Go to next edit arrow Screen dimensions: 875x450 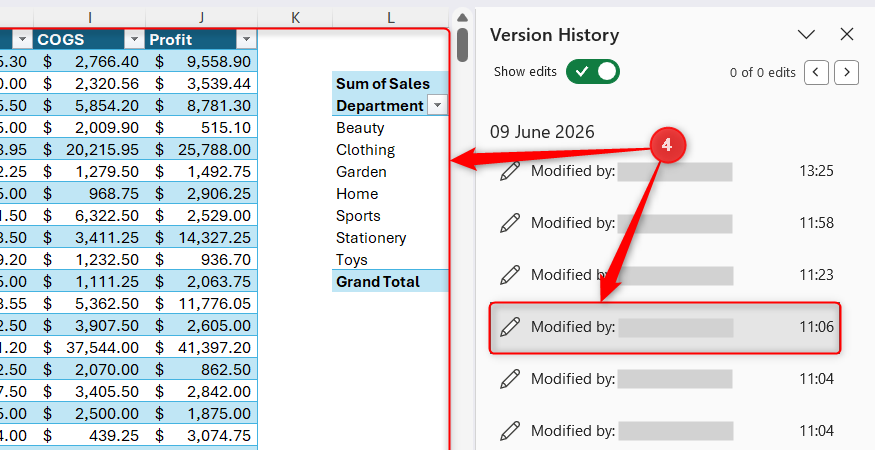point(847,73)
